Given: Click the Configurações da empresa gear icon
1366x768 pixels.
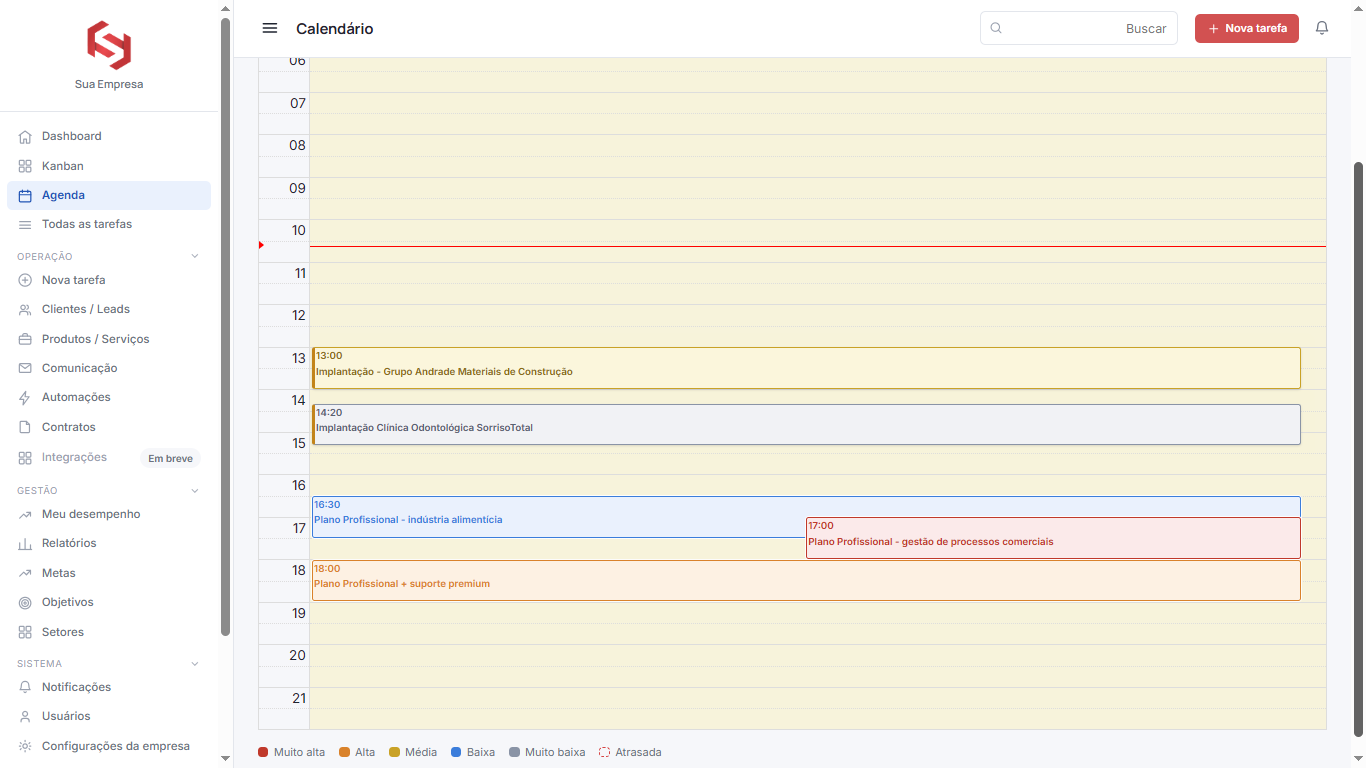Looking at the screenshot, I should pyautogui.click(x=25, y=746).
